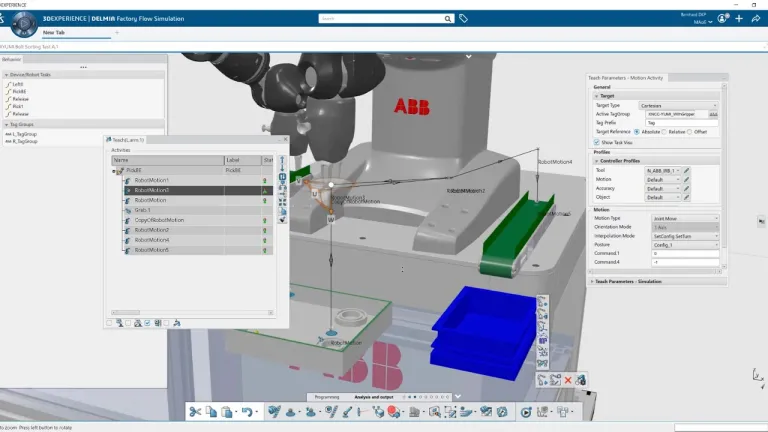Click the tag icon beside the search box
Image resolution: width=768 pixels, height=432 pixels.
click(x=463, y=19)
